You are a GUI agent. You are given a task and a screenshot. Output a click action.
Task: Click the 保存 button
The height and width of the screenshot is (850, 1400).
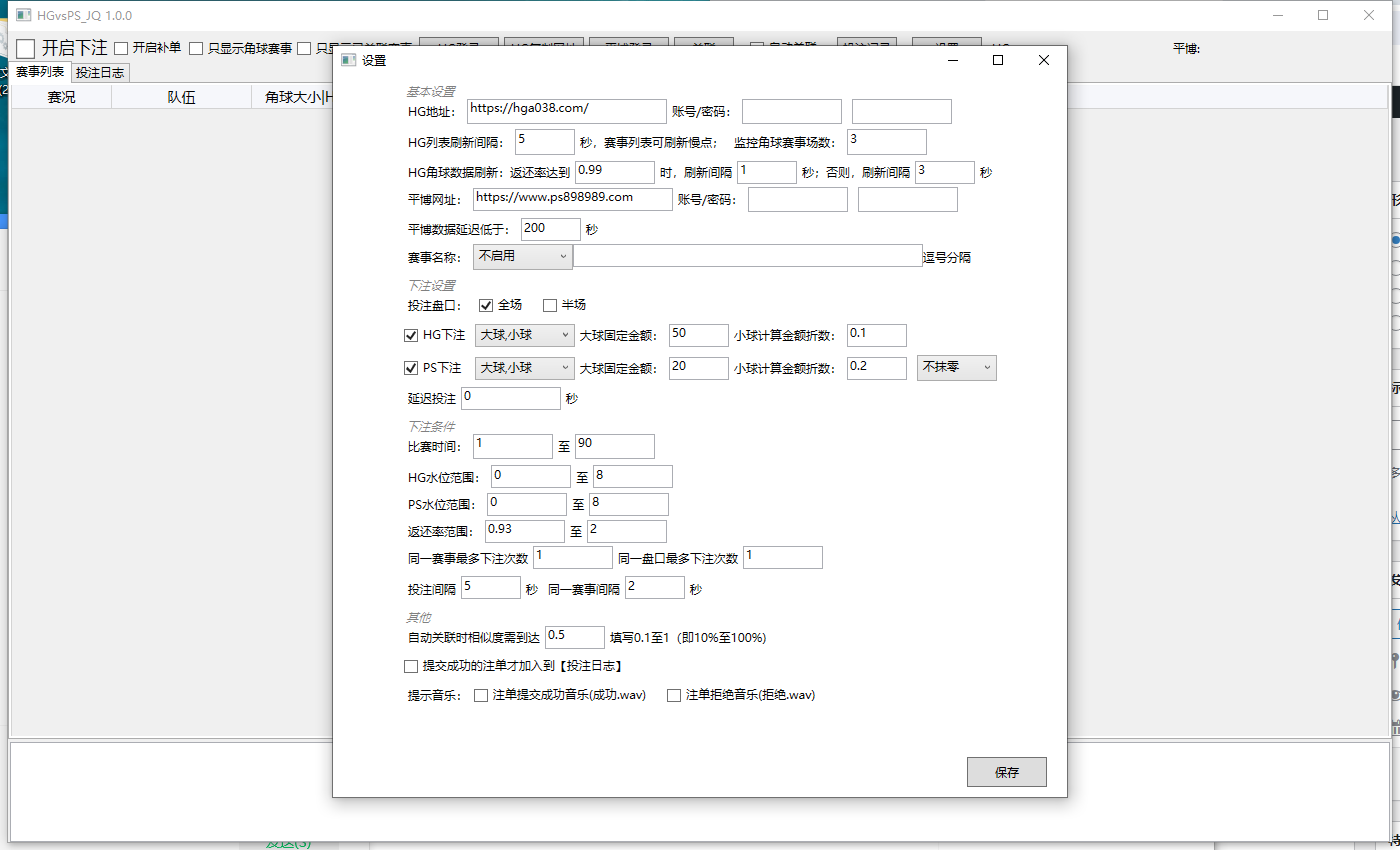tap(1006, 772)
